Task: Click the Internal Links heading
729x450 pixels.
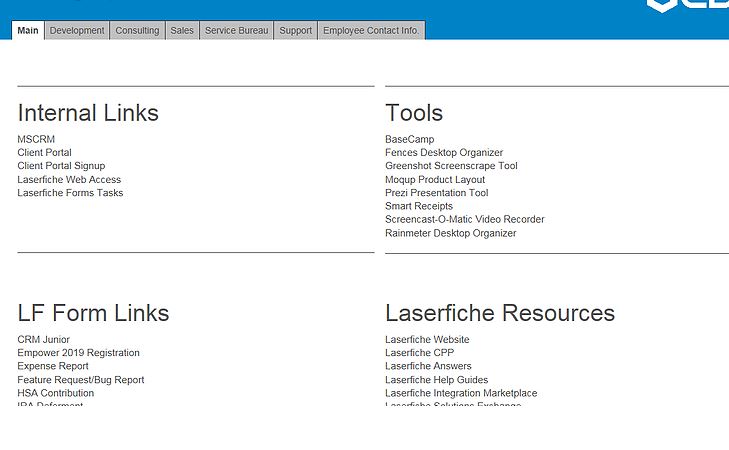Action: 88,113
